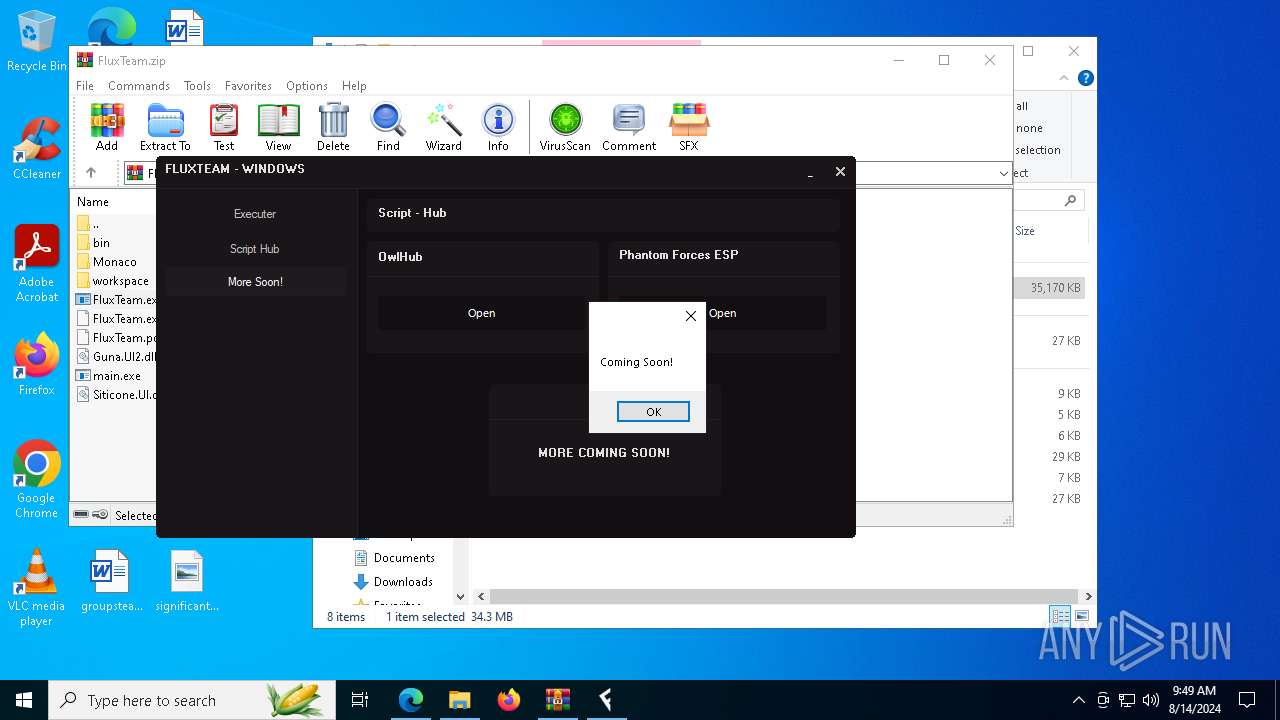Image resolution: width=1280 pixels, height=720 pixels.
Task: Click the Comment toolbar icon
Action: click(629, 127)
